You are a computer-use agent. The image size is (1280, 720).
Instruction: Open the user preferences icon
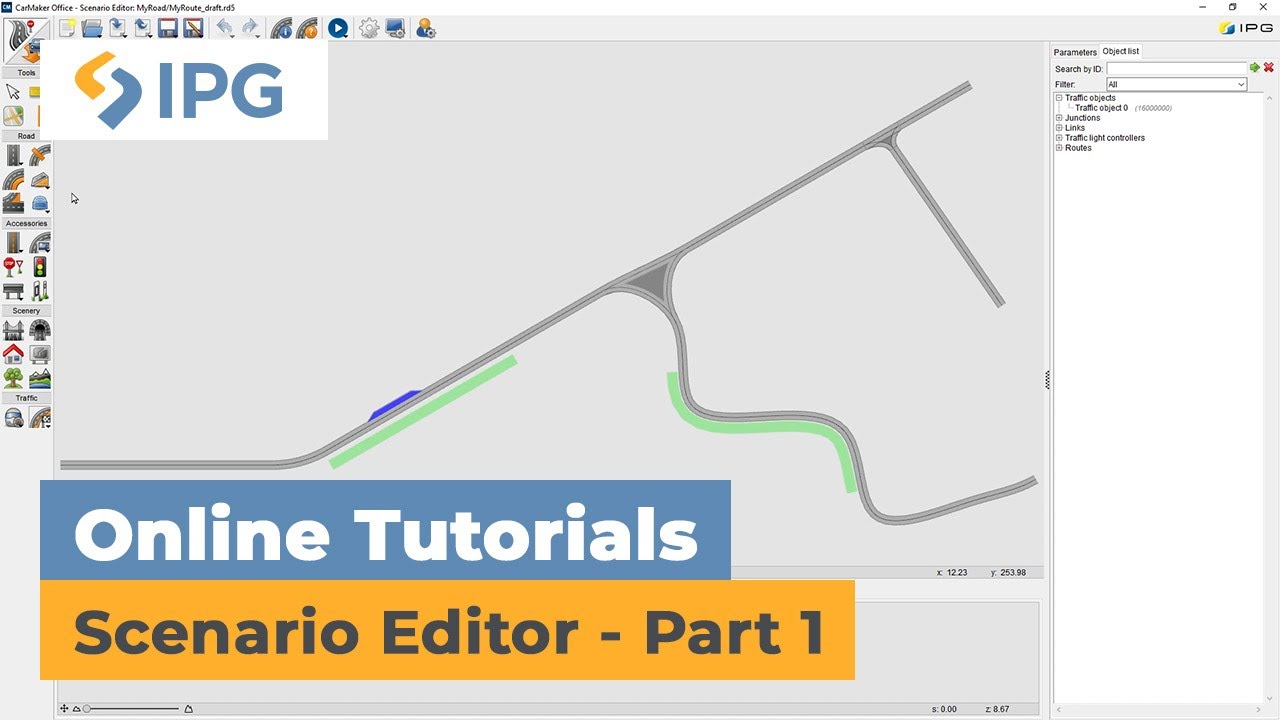(x=426, y=28)
